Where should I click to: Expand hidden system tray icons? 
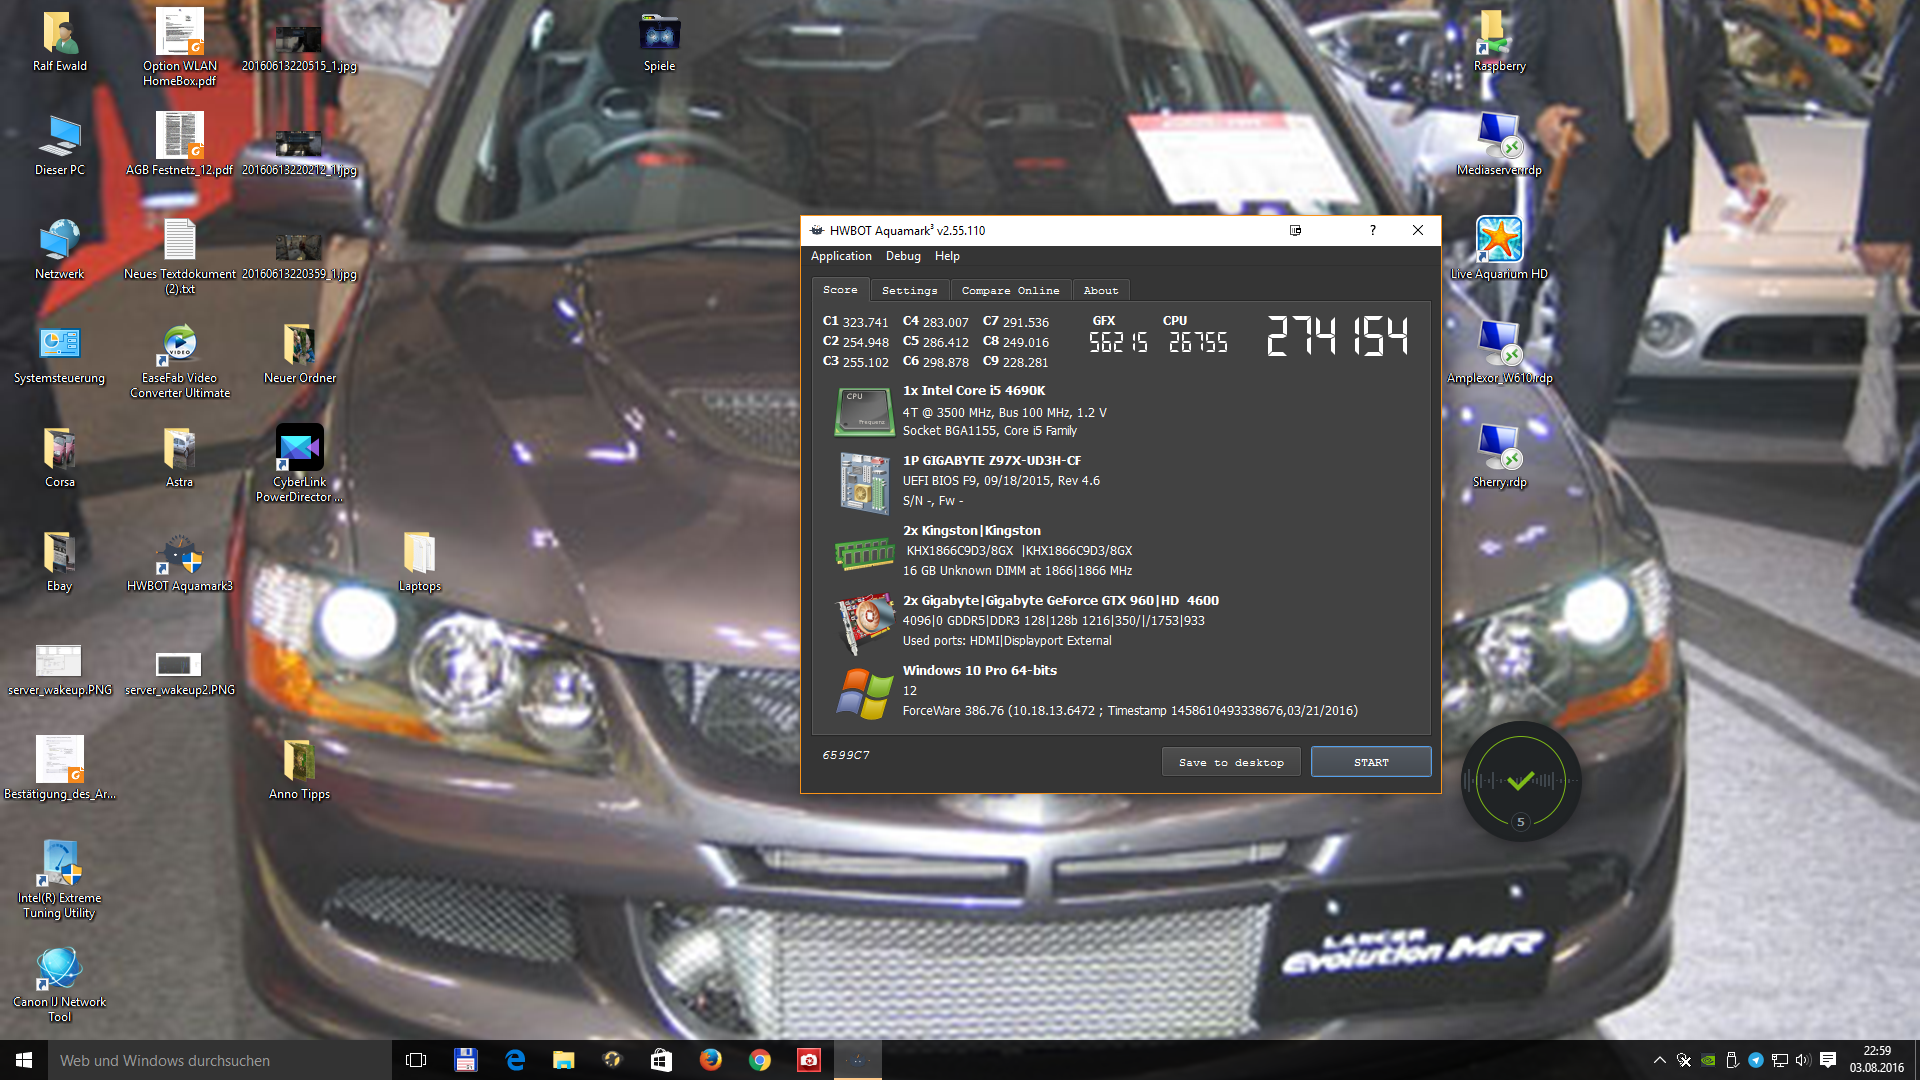click(1659, 1060)
